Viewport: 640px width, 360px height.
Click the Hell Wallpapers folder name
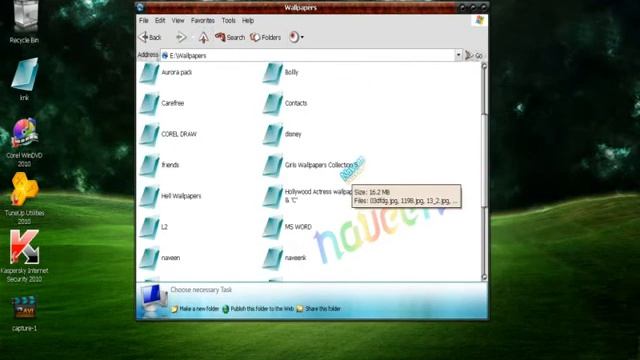pyautogui.click(x=181, y=196)
